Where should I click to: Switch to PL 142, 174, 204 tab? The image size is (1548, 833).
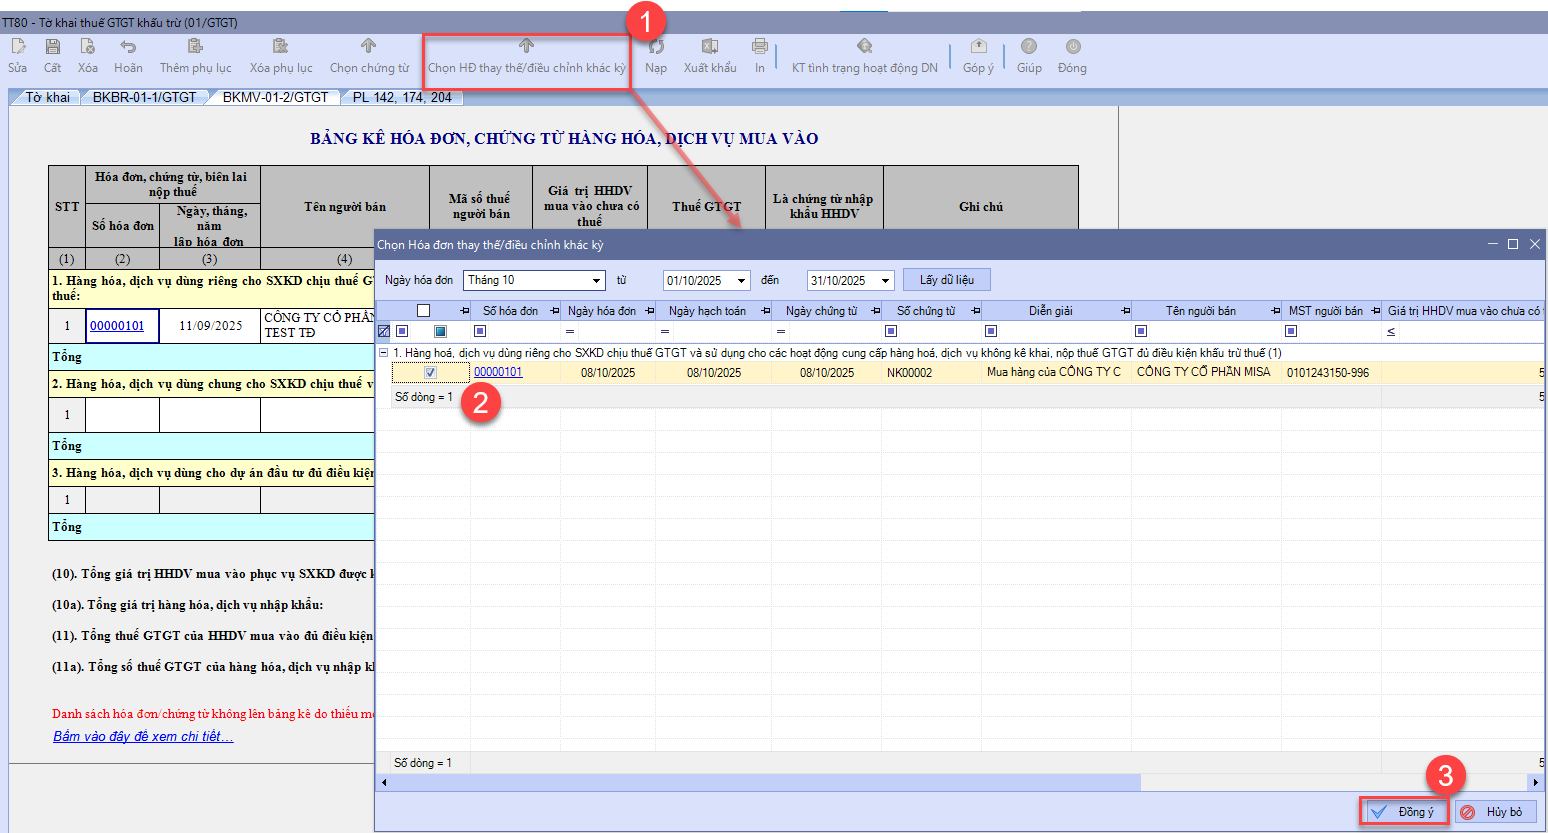click(402, 97)
